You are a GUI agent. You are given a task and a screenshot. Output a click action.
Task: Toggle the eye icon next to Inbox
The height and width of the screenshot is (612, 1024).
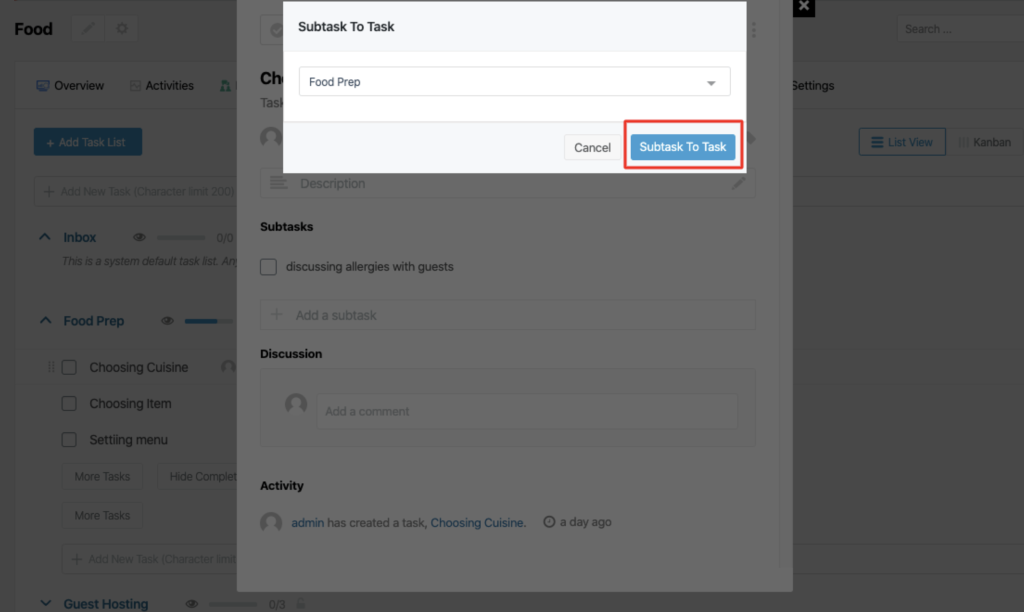tap(139, 237)
